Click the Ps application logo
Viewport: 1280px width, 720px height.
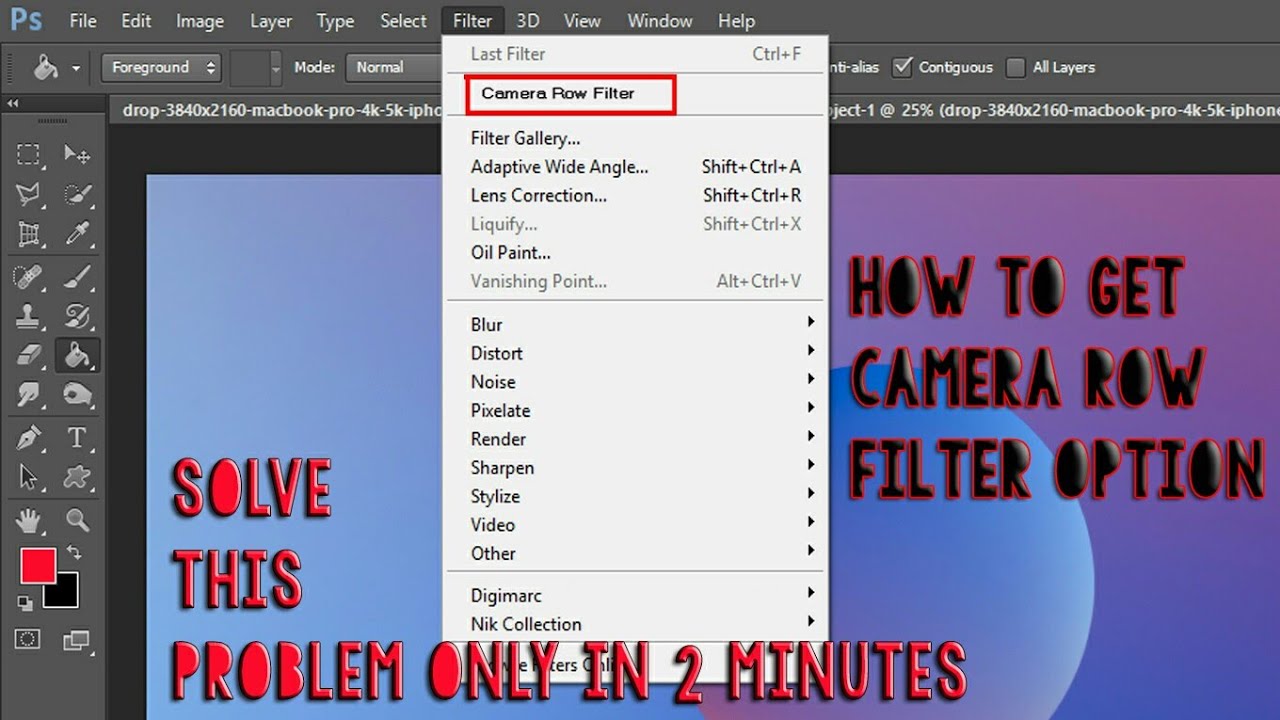tap(26, 19)
